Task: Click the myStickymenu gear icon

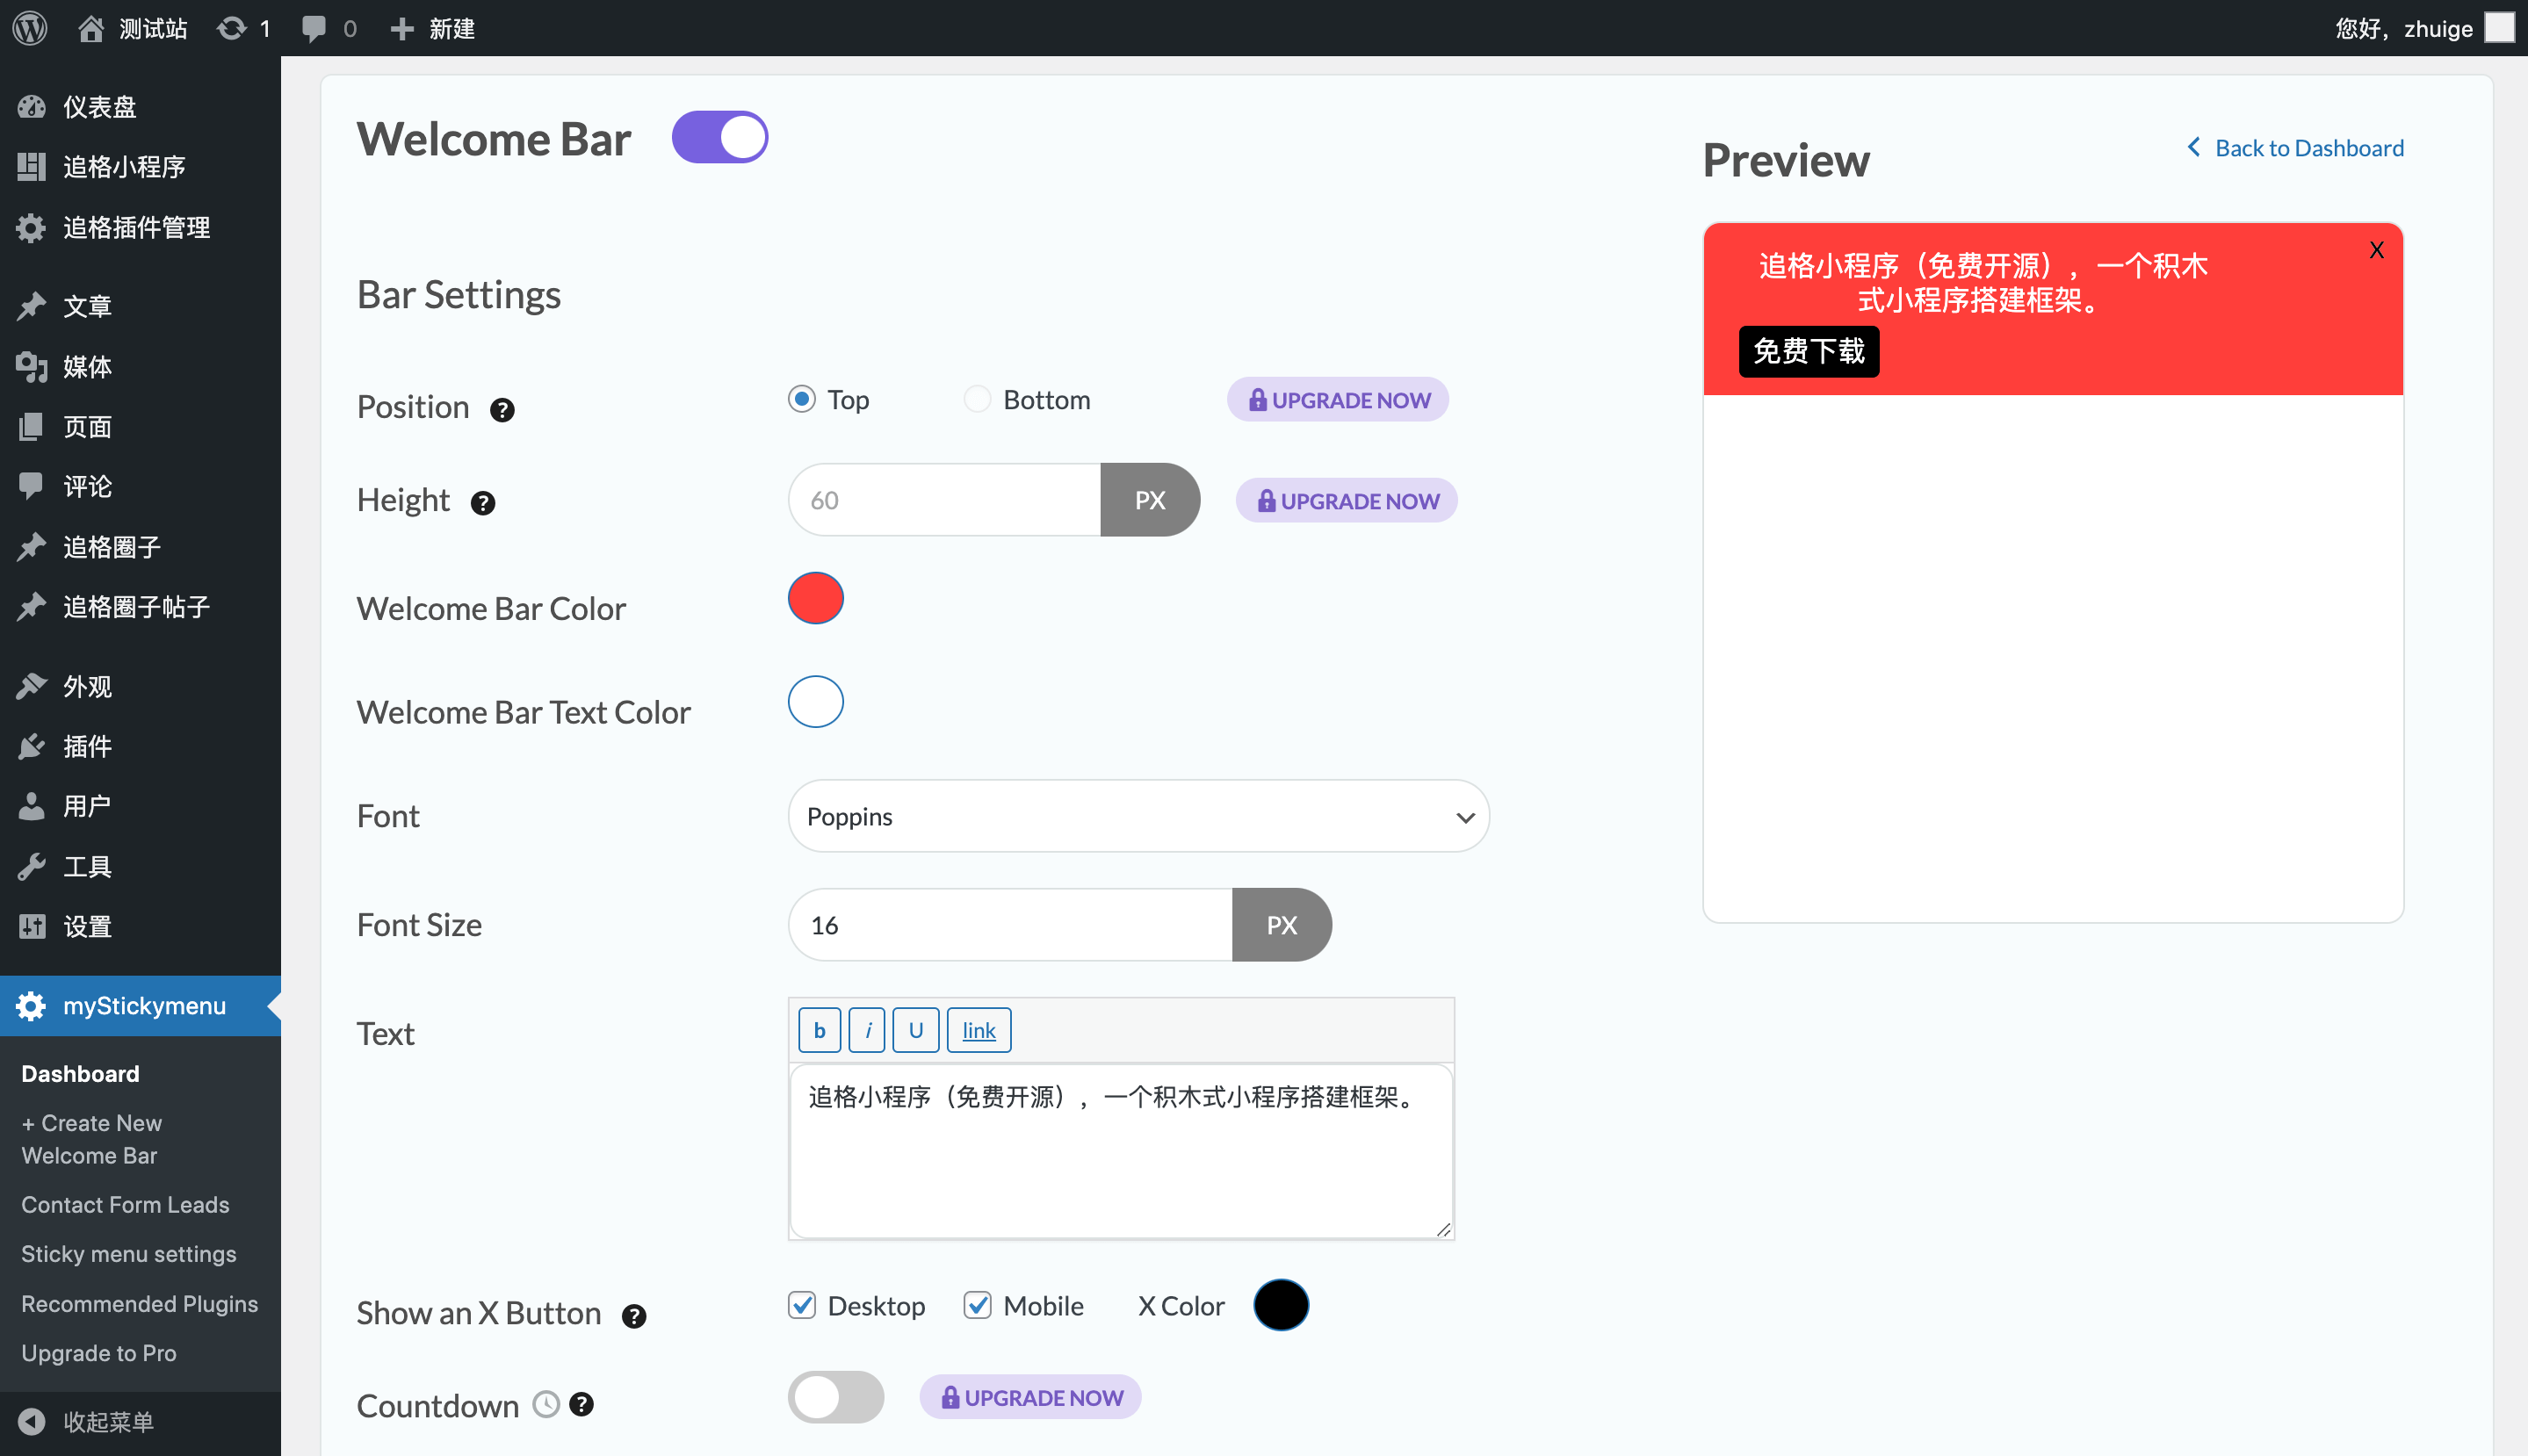Action: point(32,1006)
